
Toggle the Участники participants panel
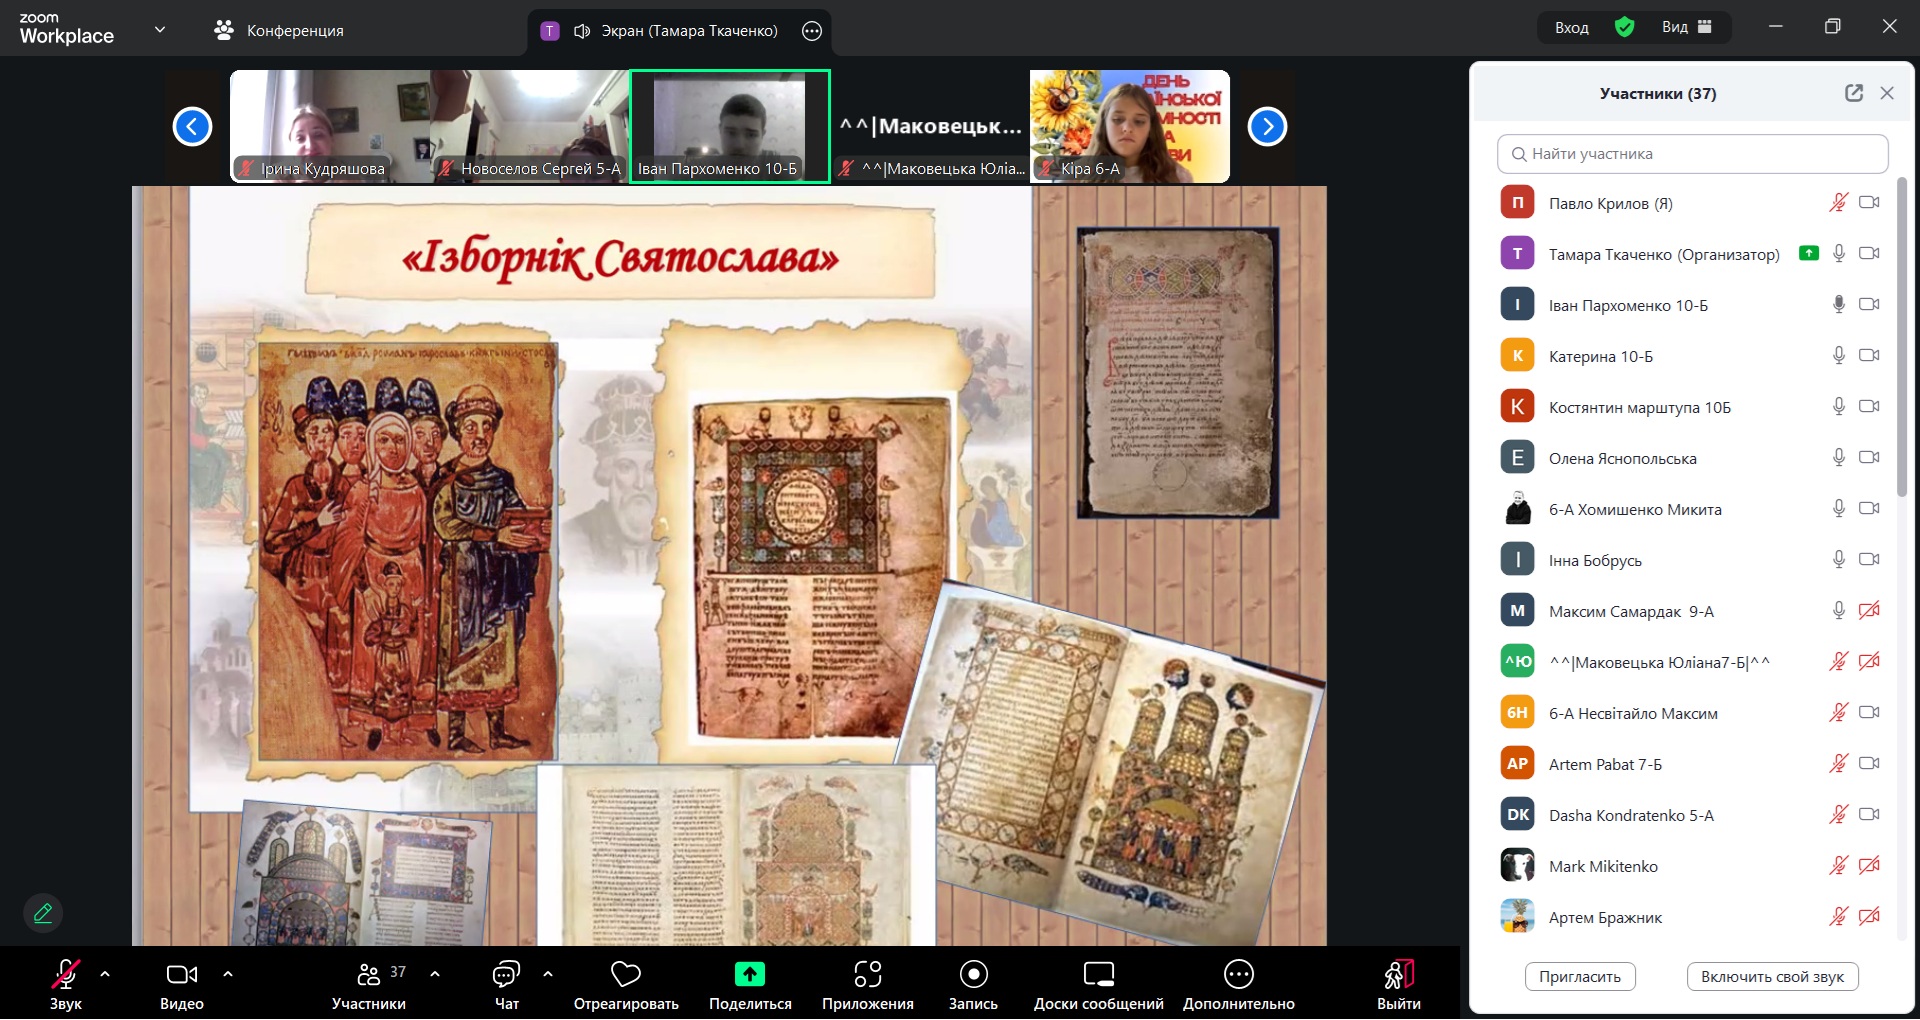(369, 974)
